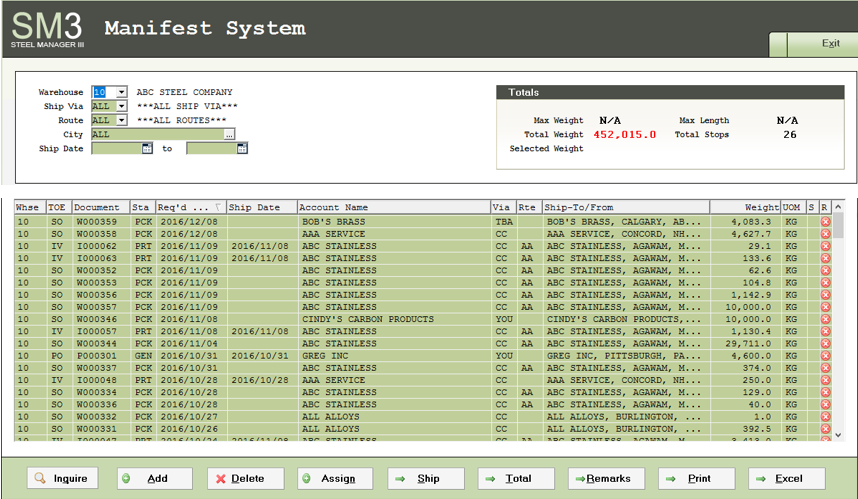Screen dimensions: 858x499
Task: Open the City lookup ellipsis button
Action: coord(229,134)
